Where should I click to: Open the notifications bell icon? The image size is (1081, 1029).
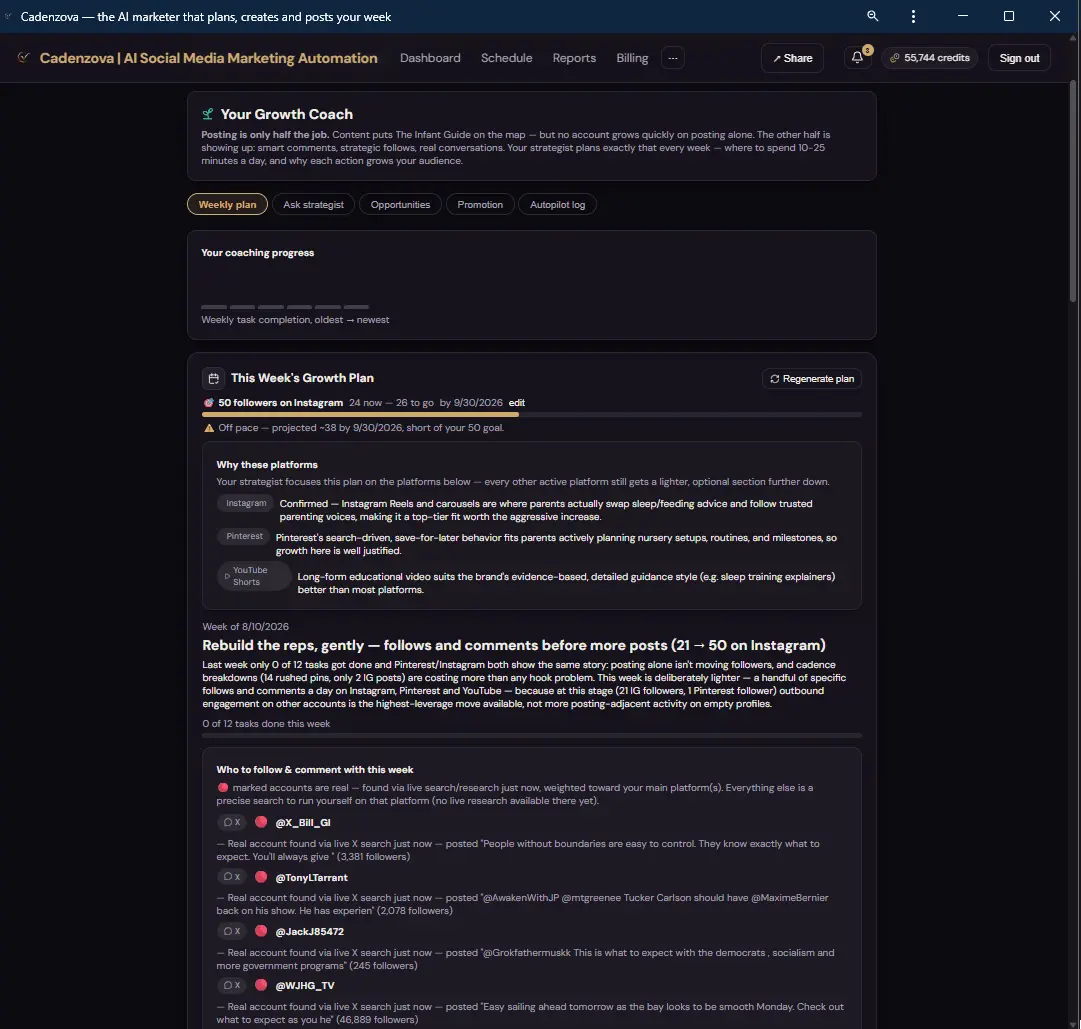(x=857, y=58)
